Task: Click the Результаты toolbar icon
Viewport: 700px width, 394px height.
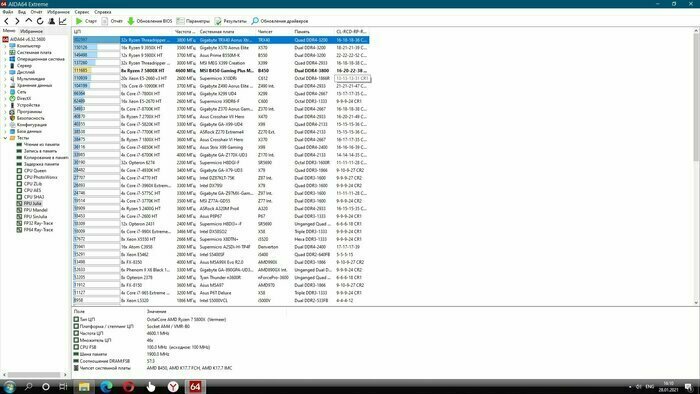Action: point(218,21)
